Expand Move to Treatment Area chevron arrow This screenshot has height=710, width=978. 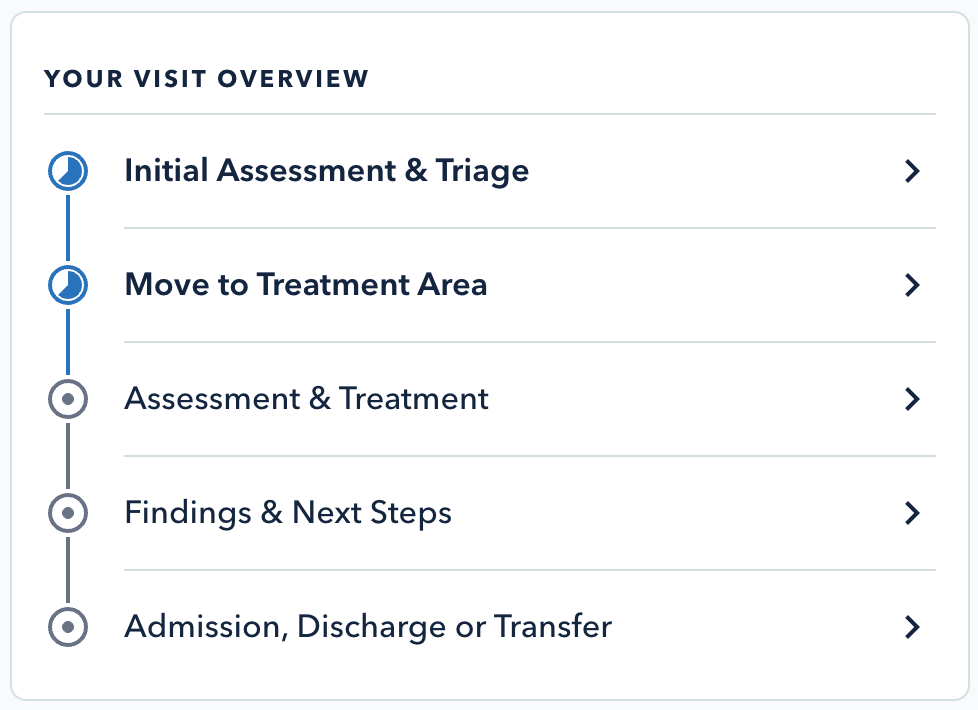(911, 286)
